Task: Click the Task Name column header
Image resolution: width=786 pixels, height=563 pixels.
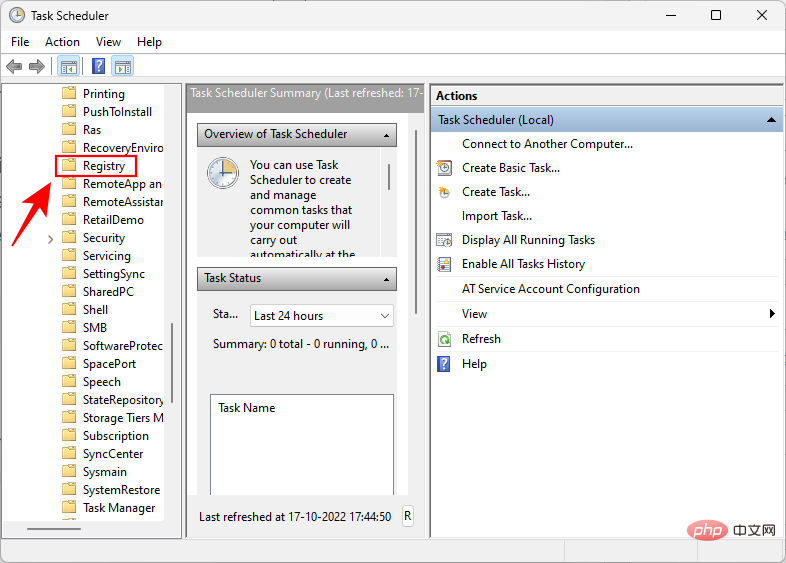Action: click(247, 408)
